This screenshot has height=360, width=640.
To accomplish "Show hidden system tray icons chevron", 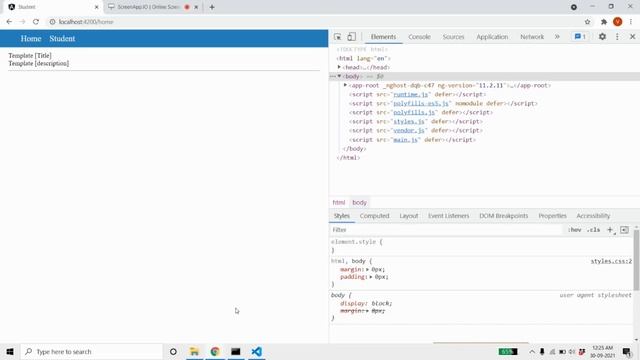I will click(x=532, y=351).
